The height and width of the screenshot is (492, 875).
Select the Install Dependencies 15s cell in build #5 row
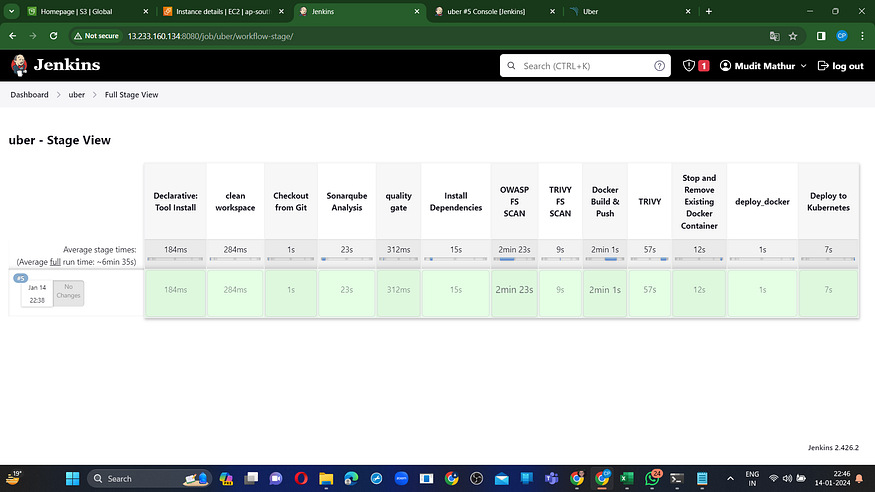point(456,293)
